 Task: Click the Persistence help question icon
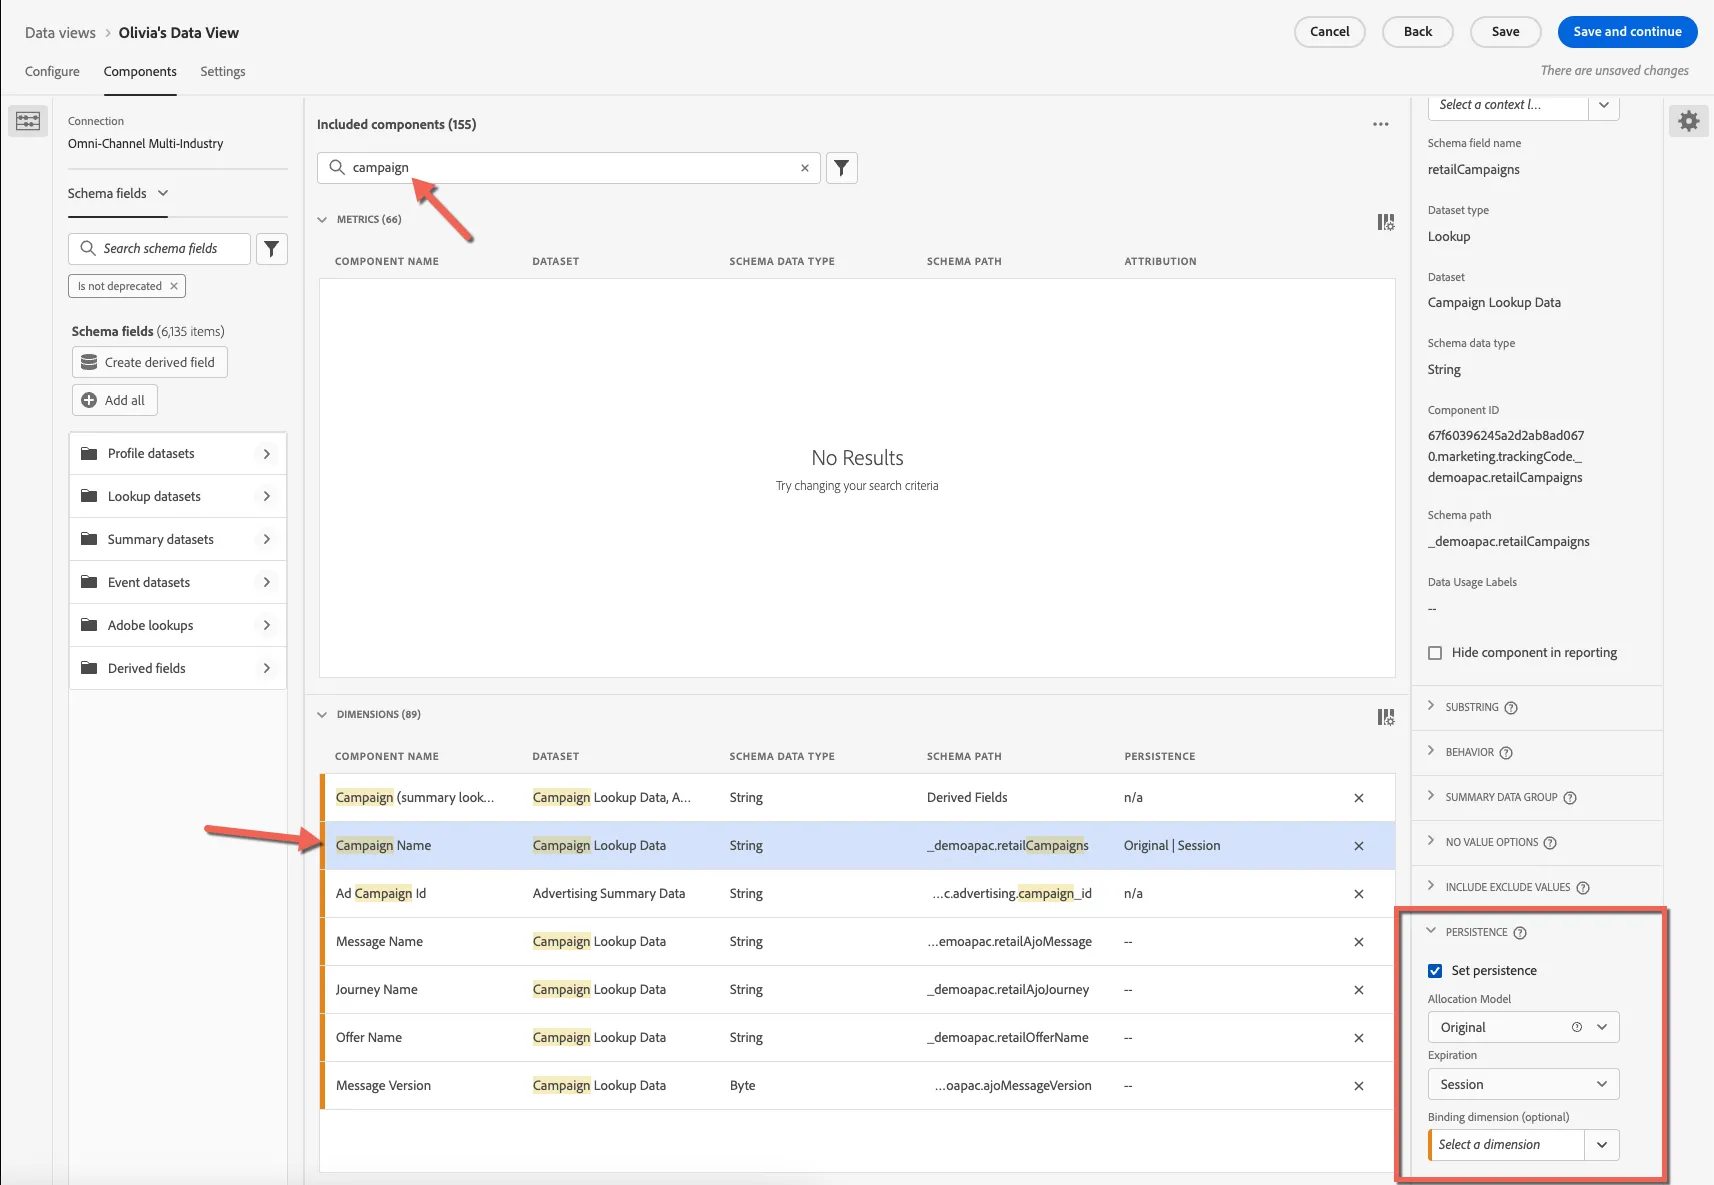pos(1520,933)
